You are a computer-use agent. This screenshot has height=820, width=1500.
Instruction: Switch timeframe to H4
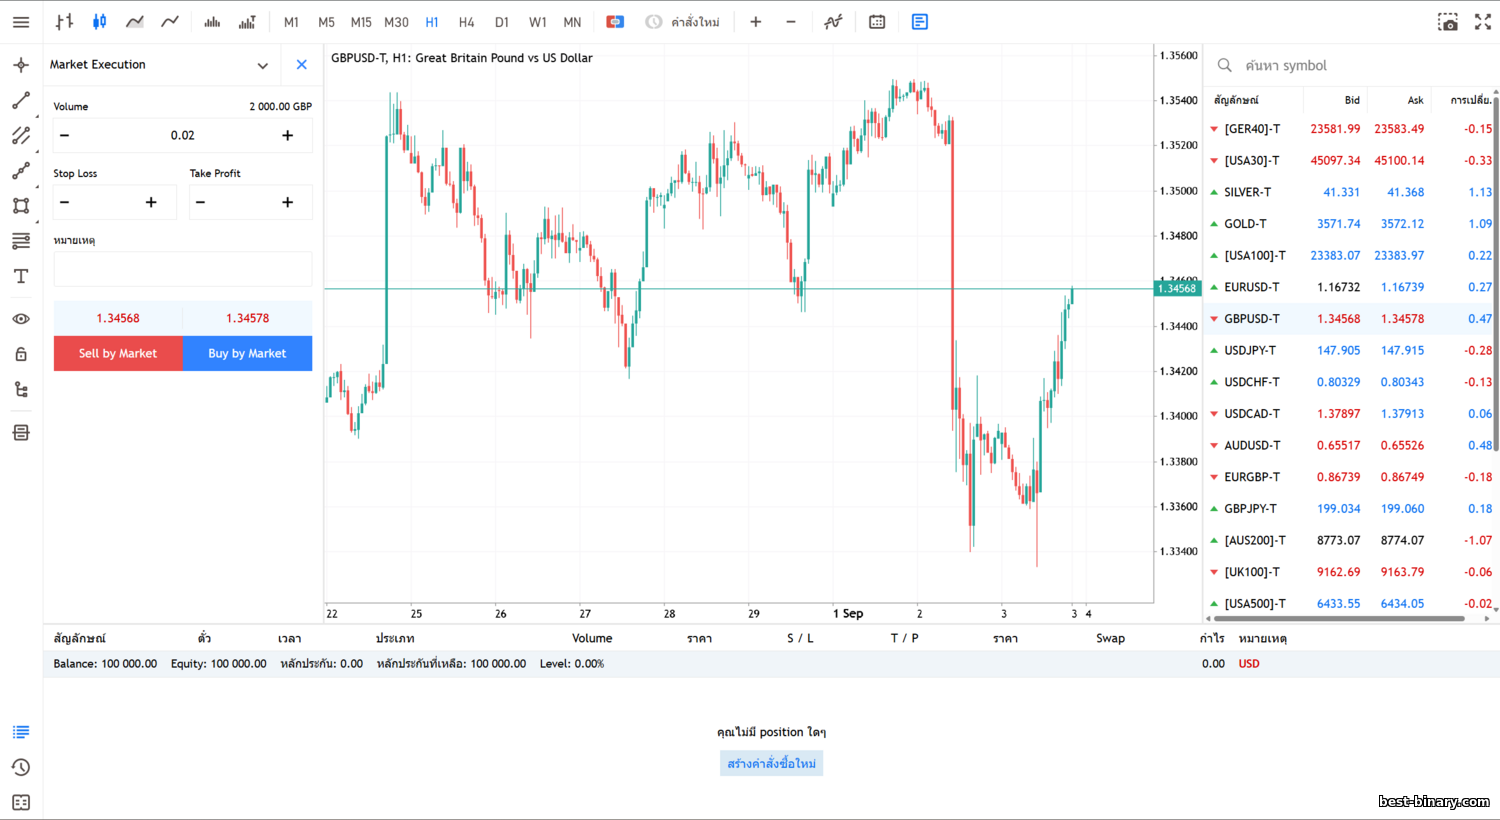pos(466,22)
